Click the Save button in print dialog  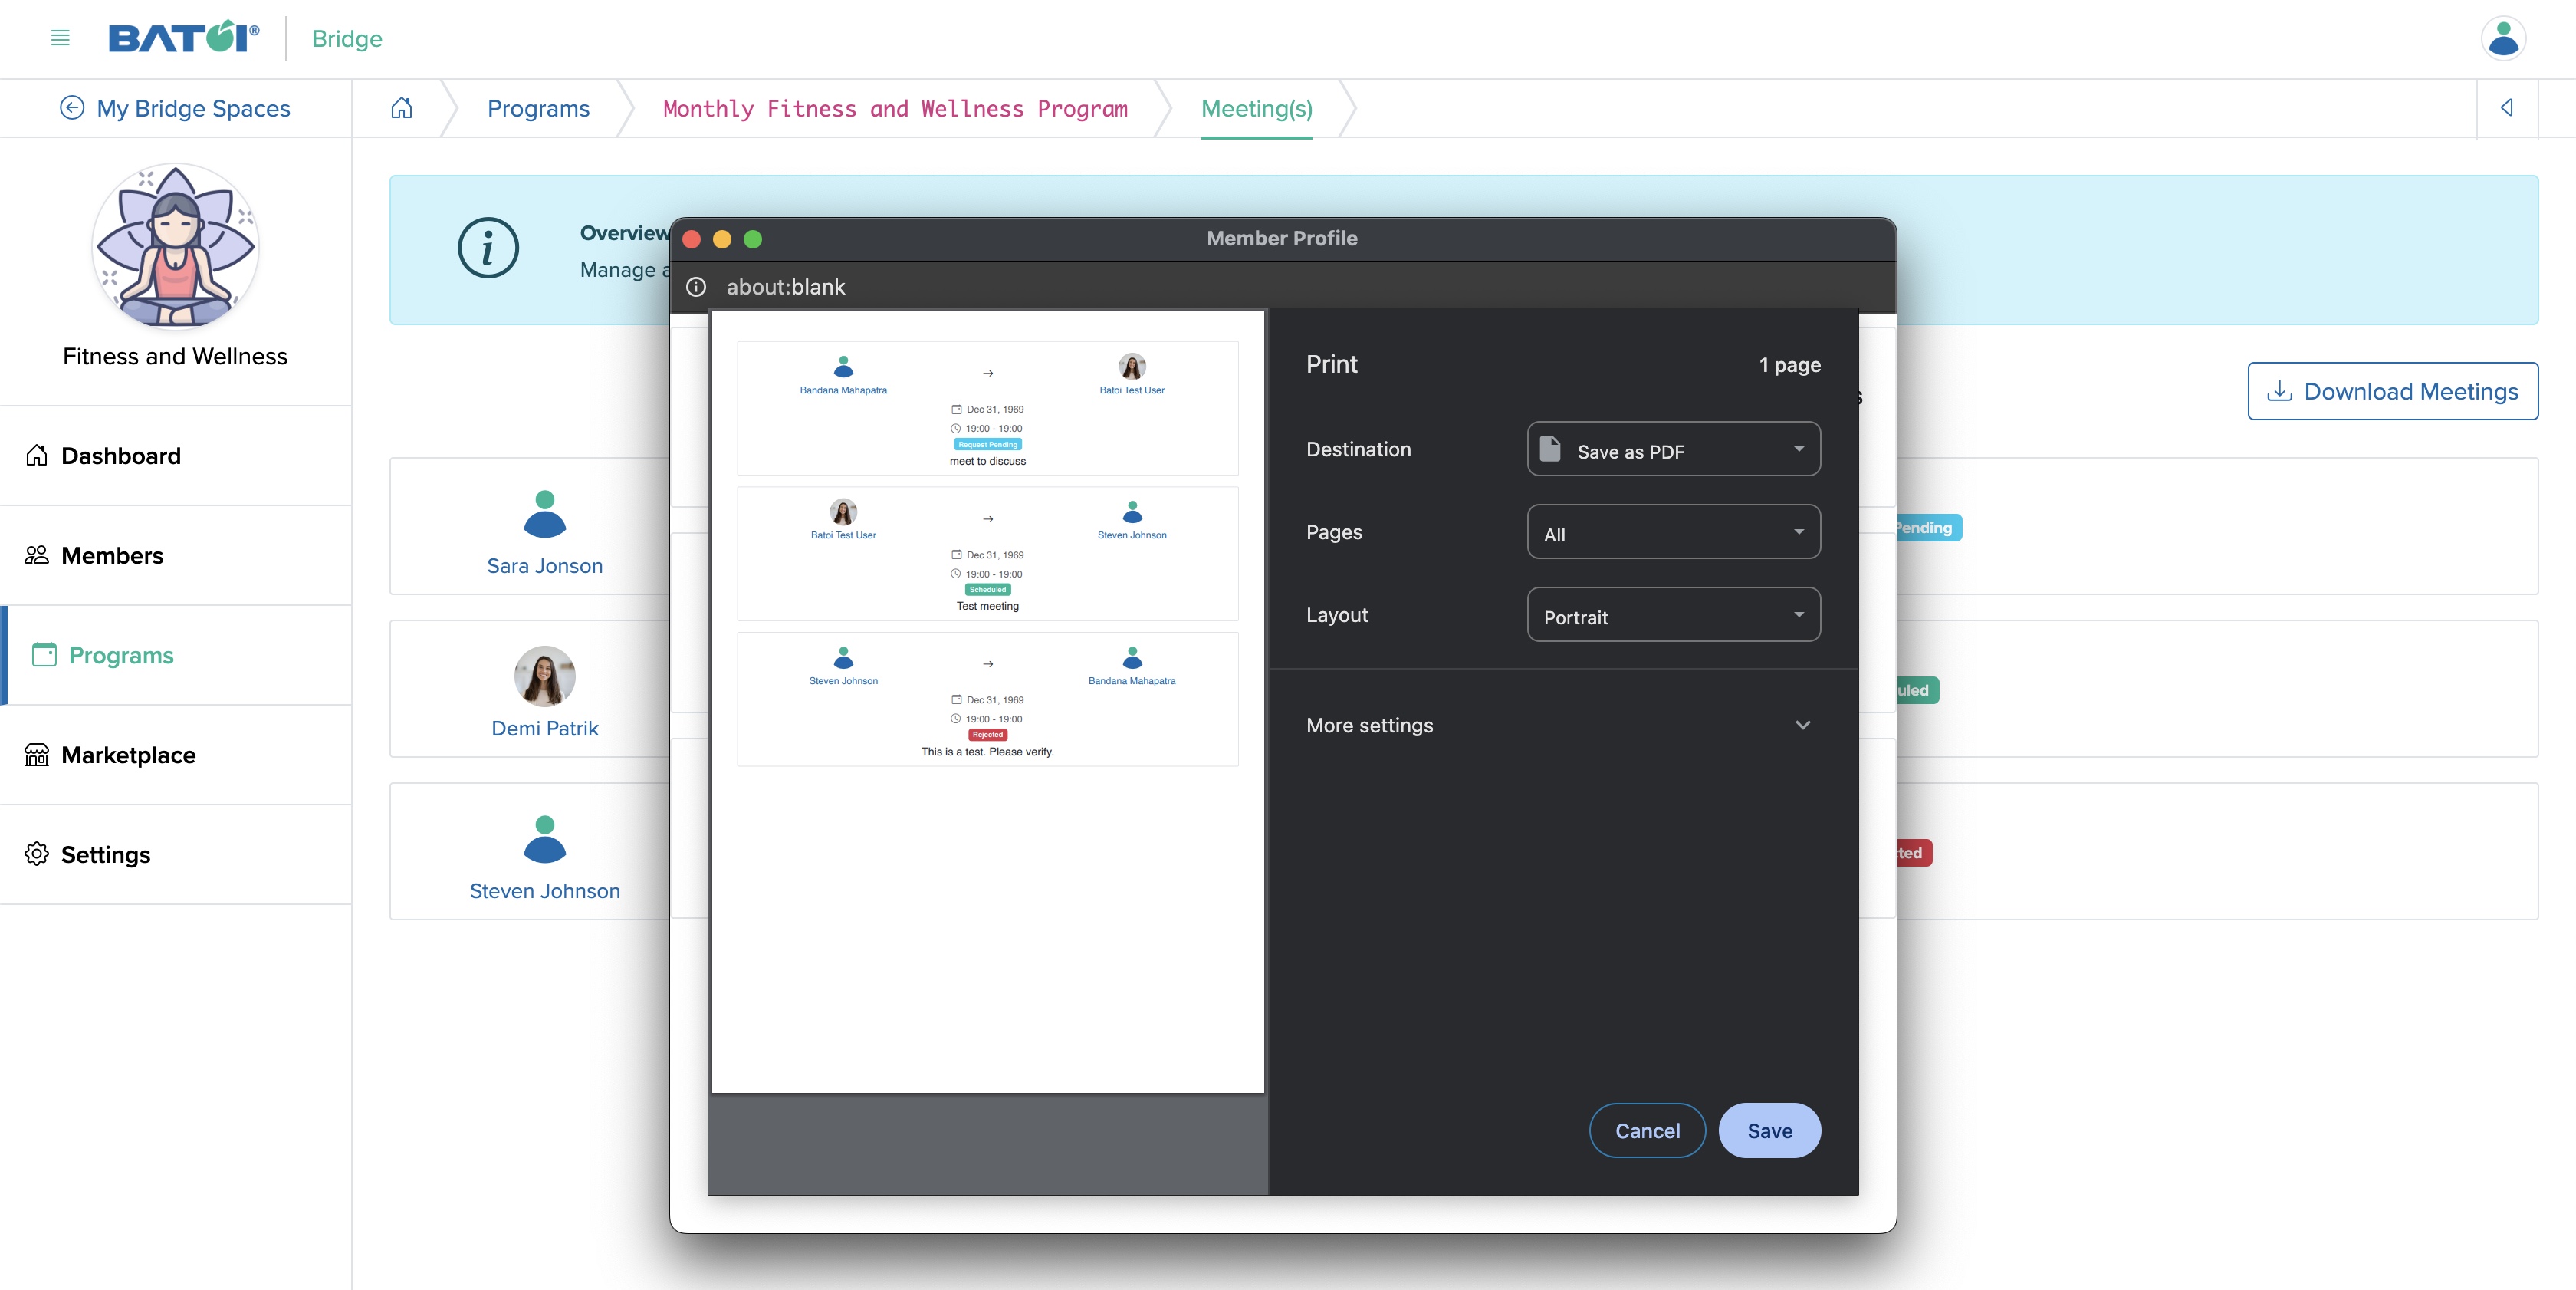point(1769,1130)
